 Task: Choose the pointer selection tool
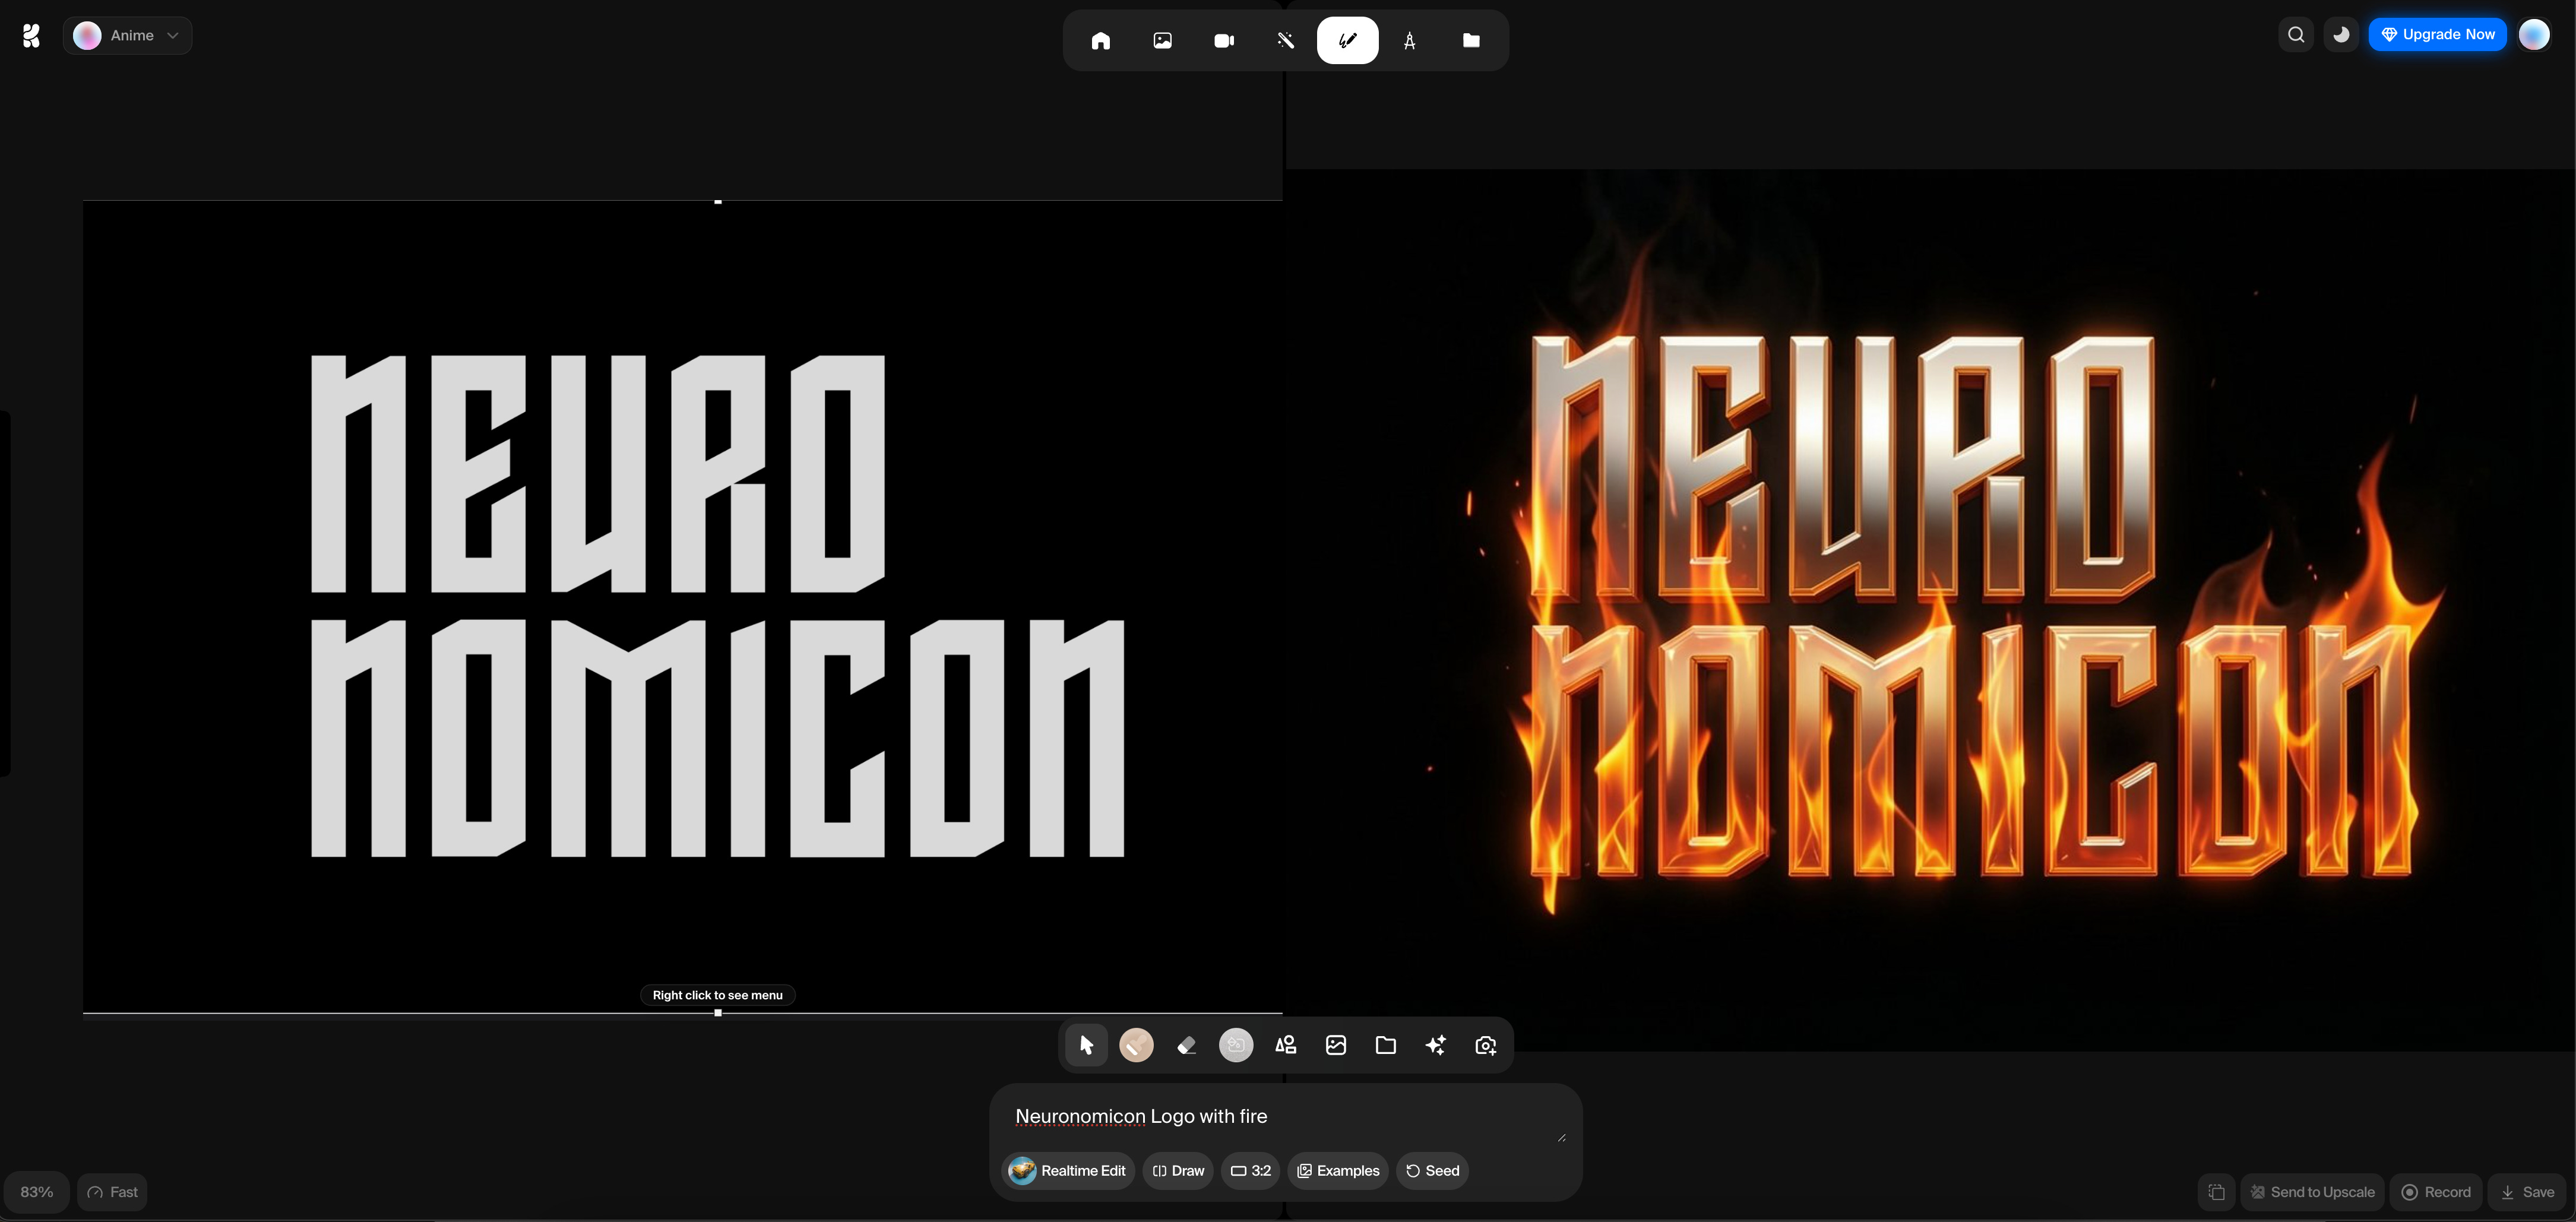pyautogui.click(x=1086, y=1045)
